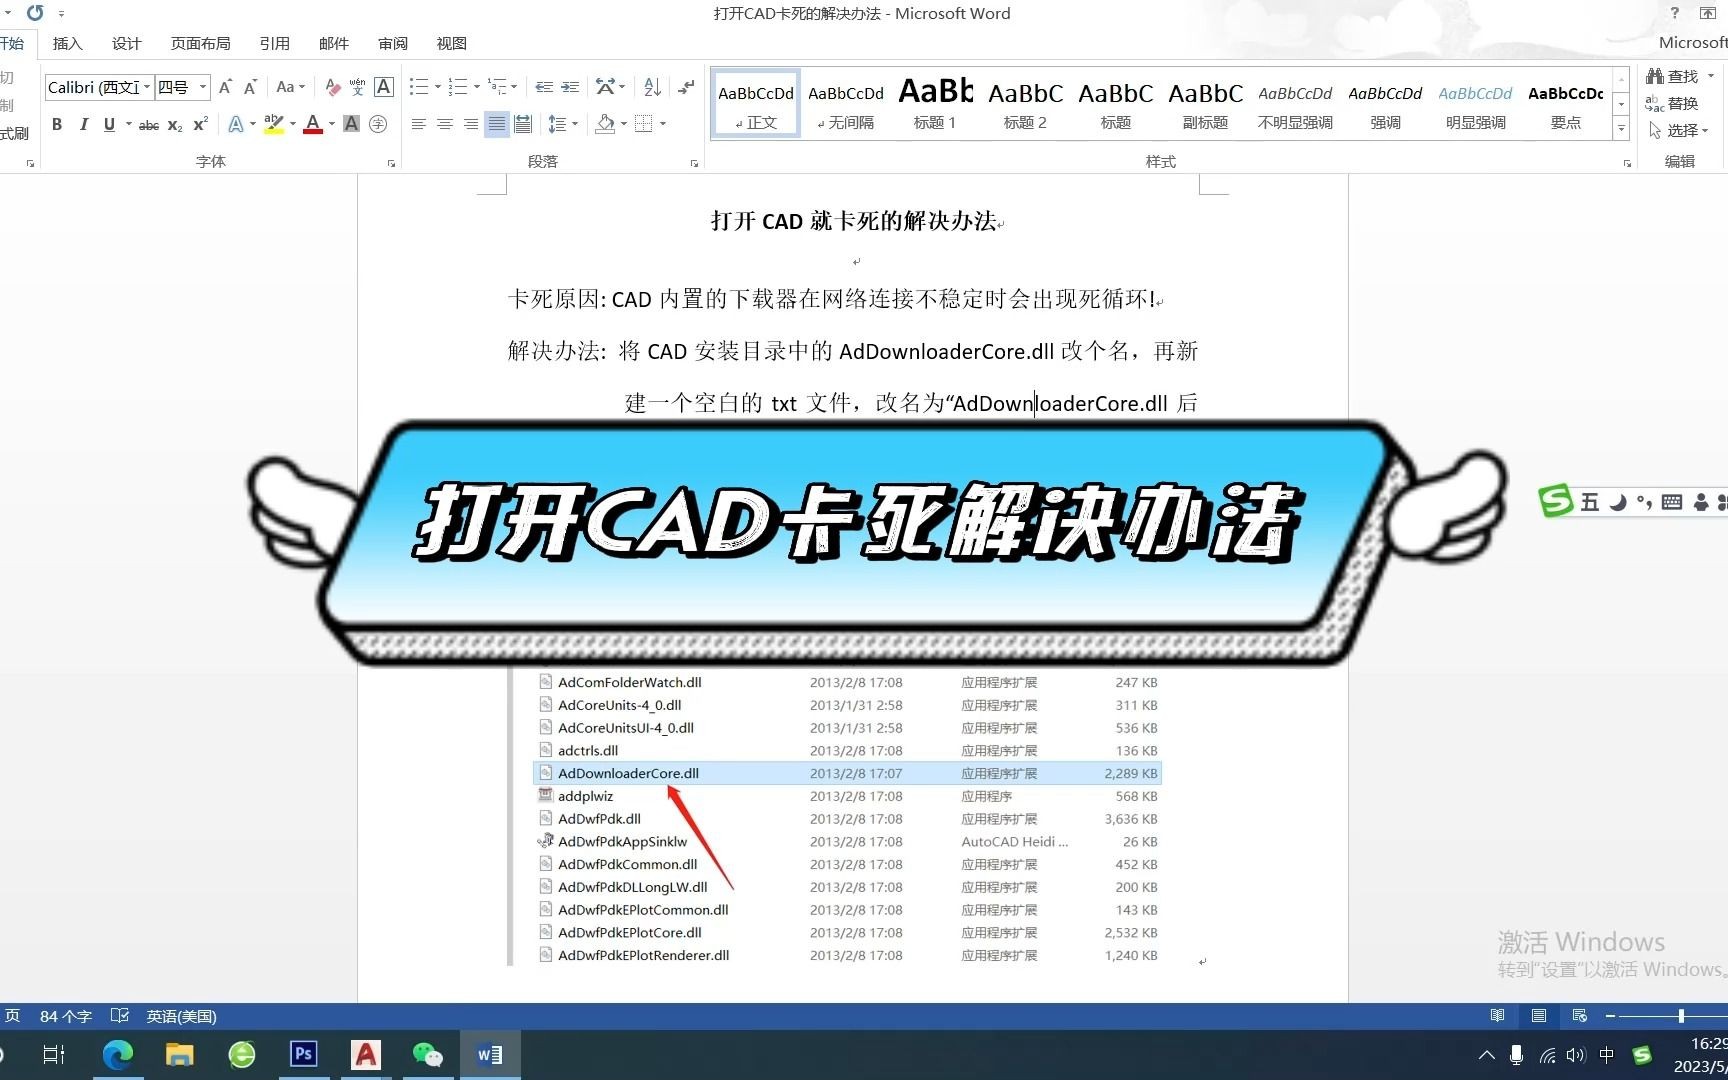Adjust the zoom slider handle
Viewport: 1728px width, 1080px height.
[1681, 1016]
